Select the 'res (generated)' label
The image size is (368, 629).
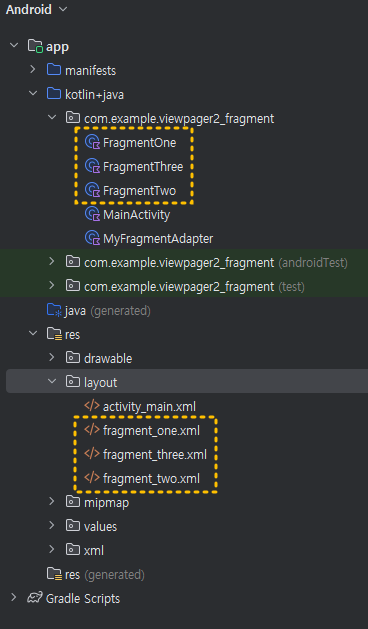tap(105, 575)
